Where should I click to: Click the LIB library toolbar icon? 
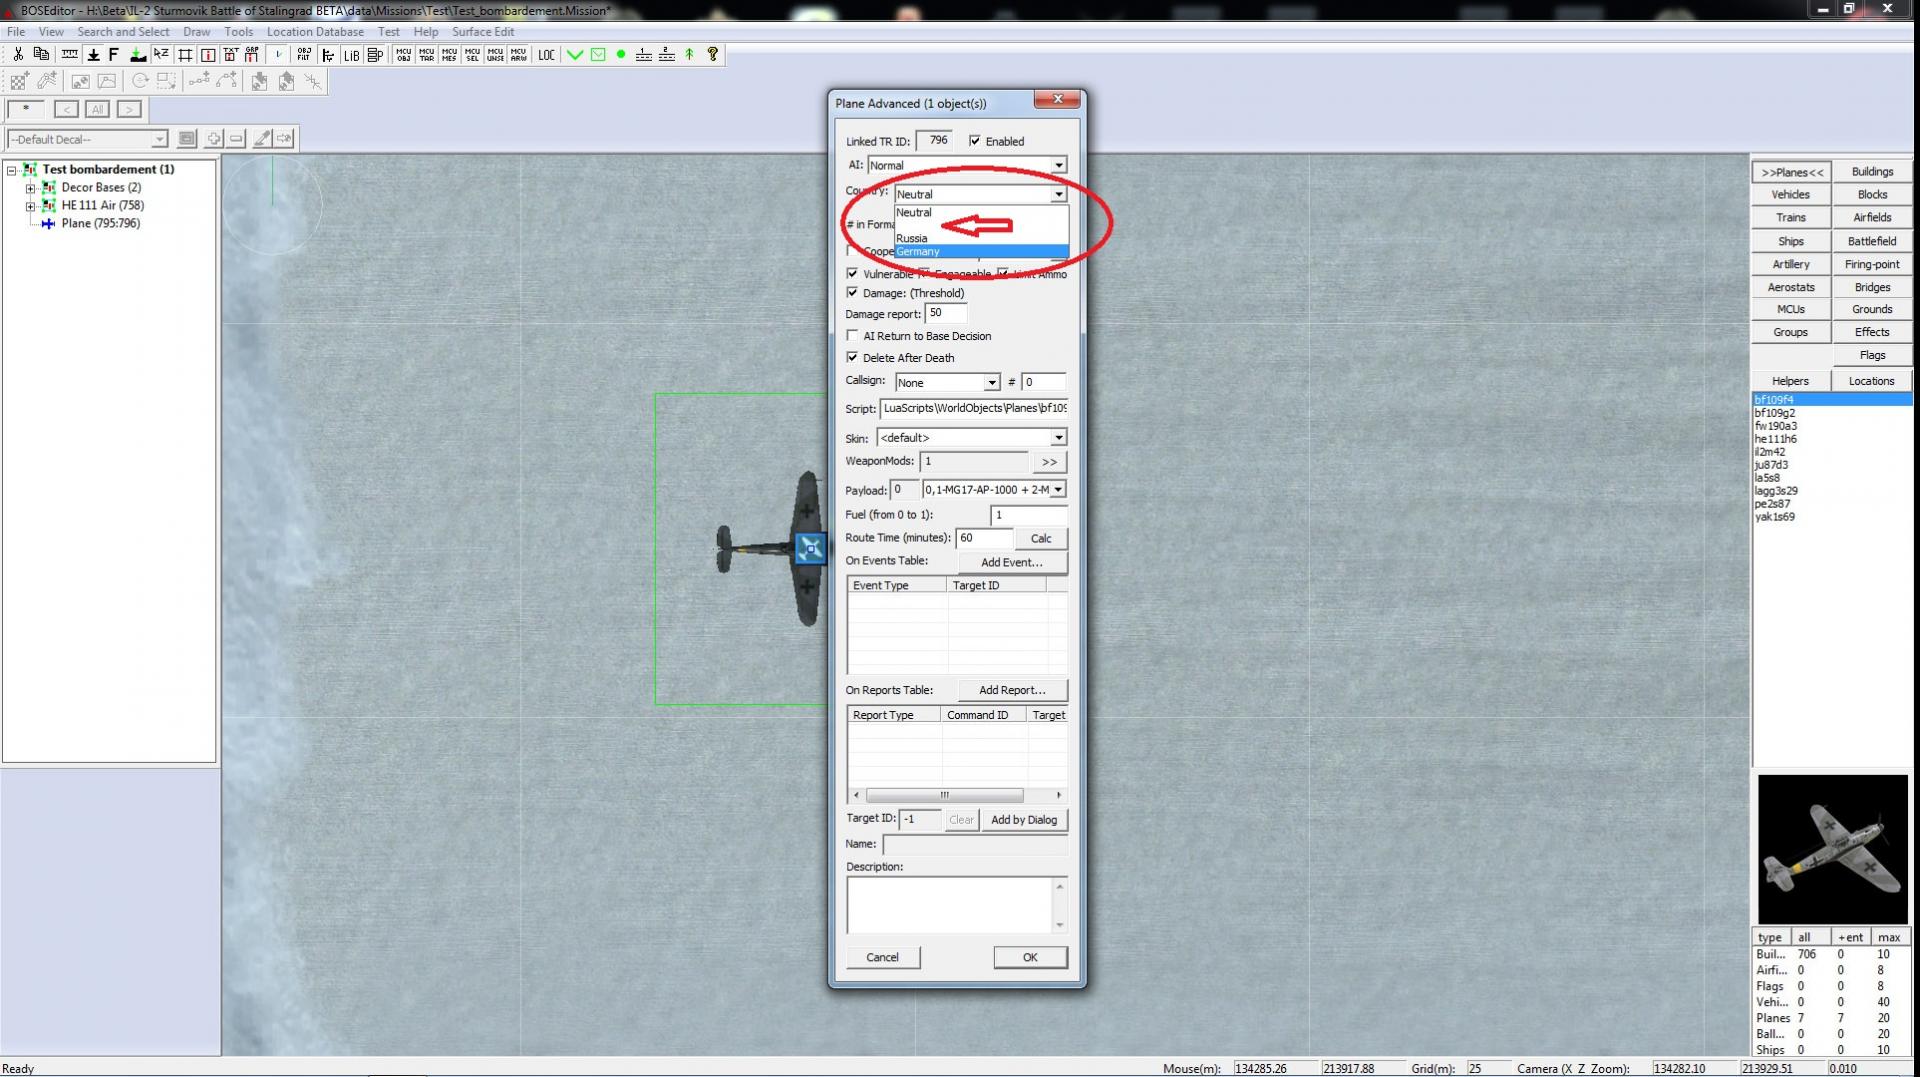pos(351,55)
